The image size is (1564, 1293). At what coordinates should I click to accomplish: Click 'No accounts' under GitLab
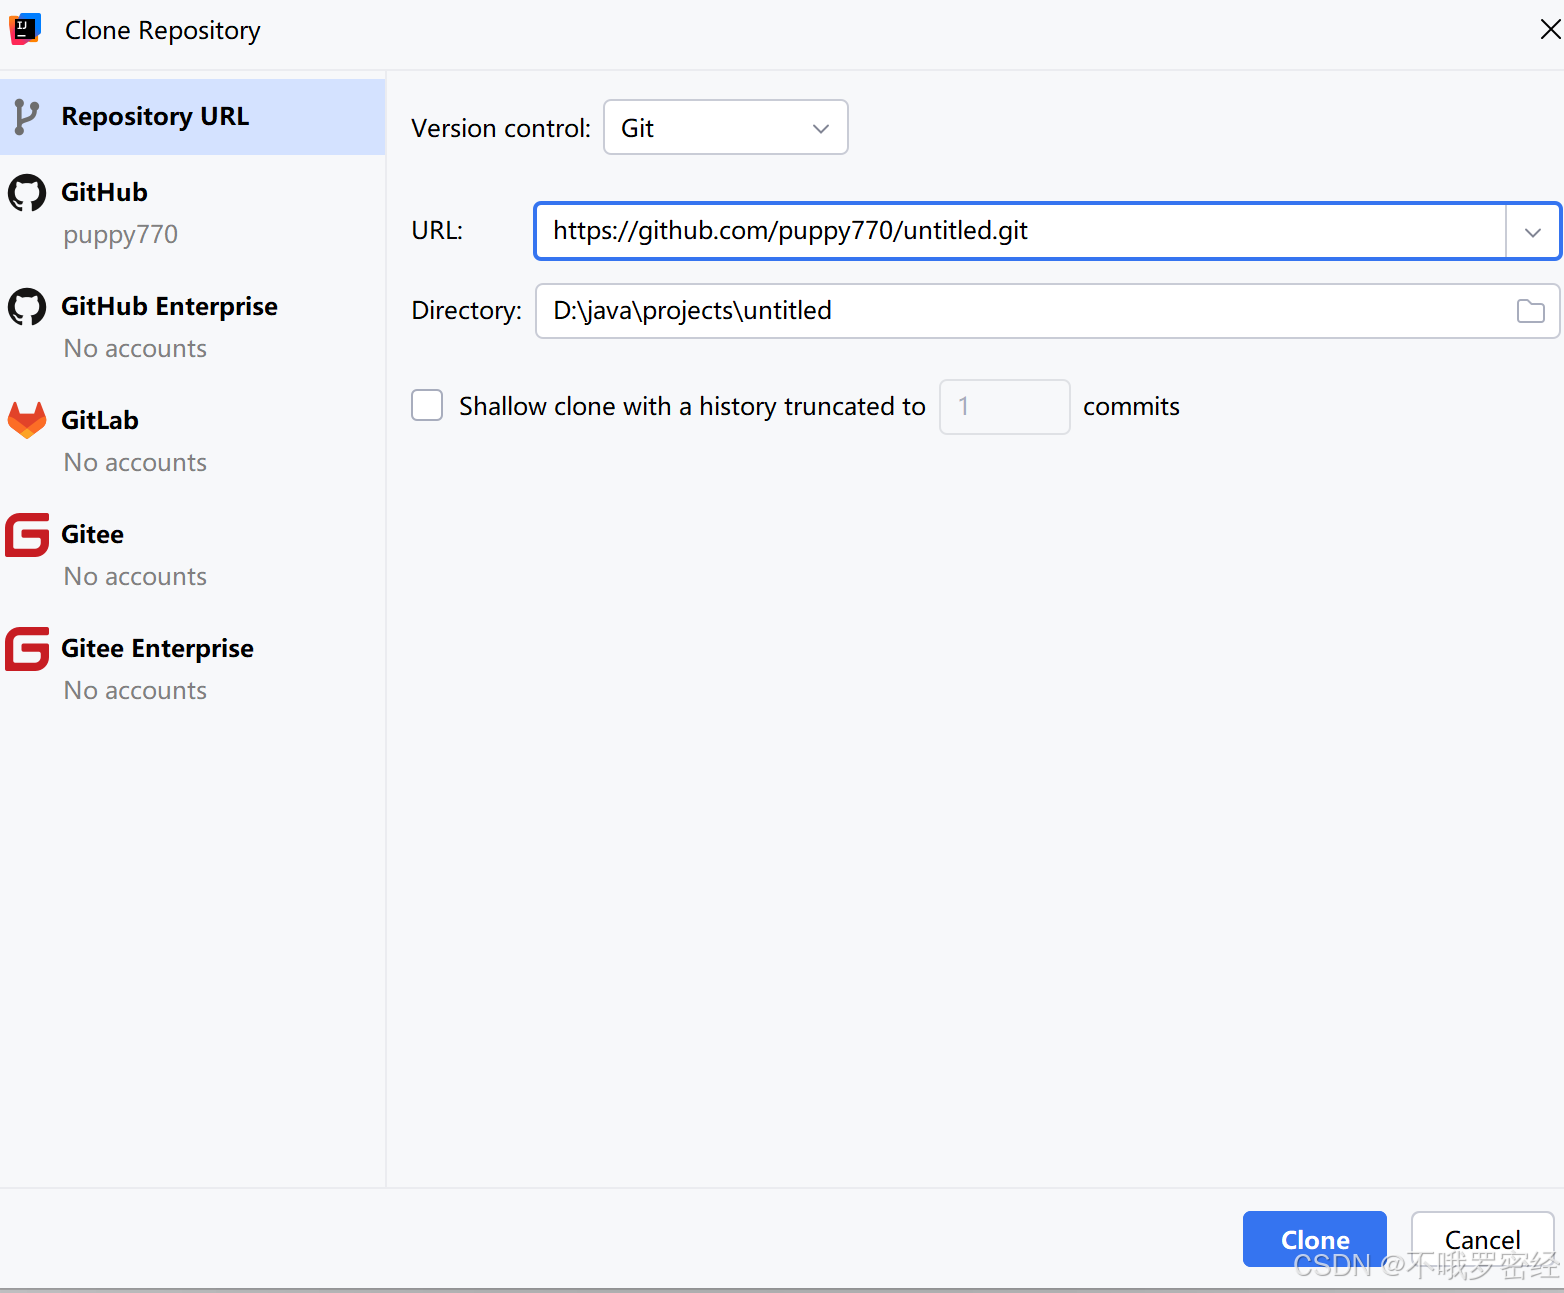point(135,462)
